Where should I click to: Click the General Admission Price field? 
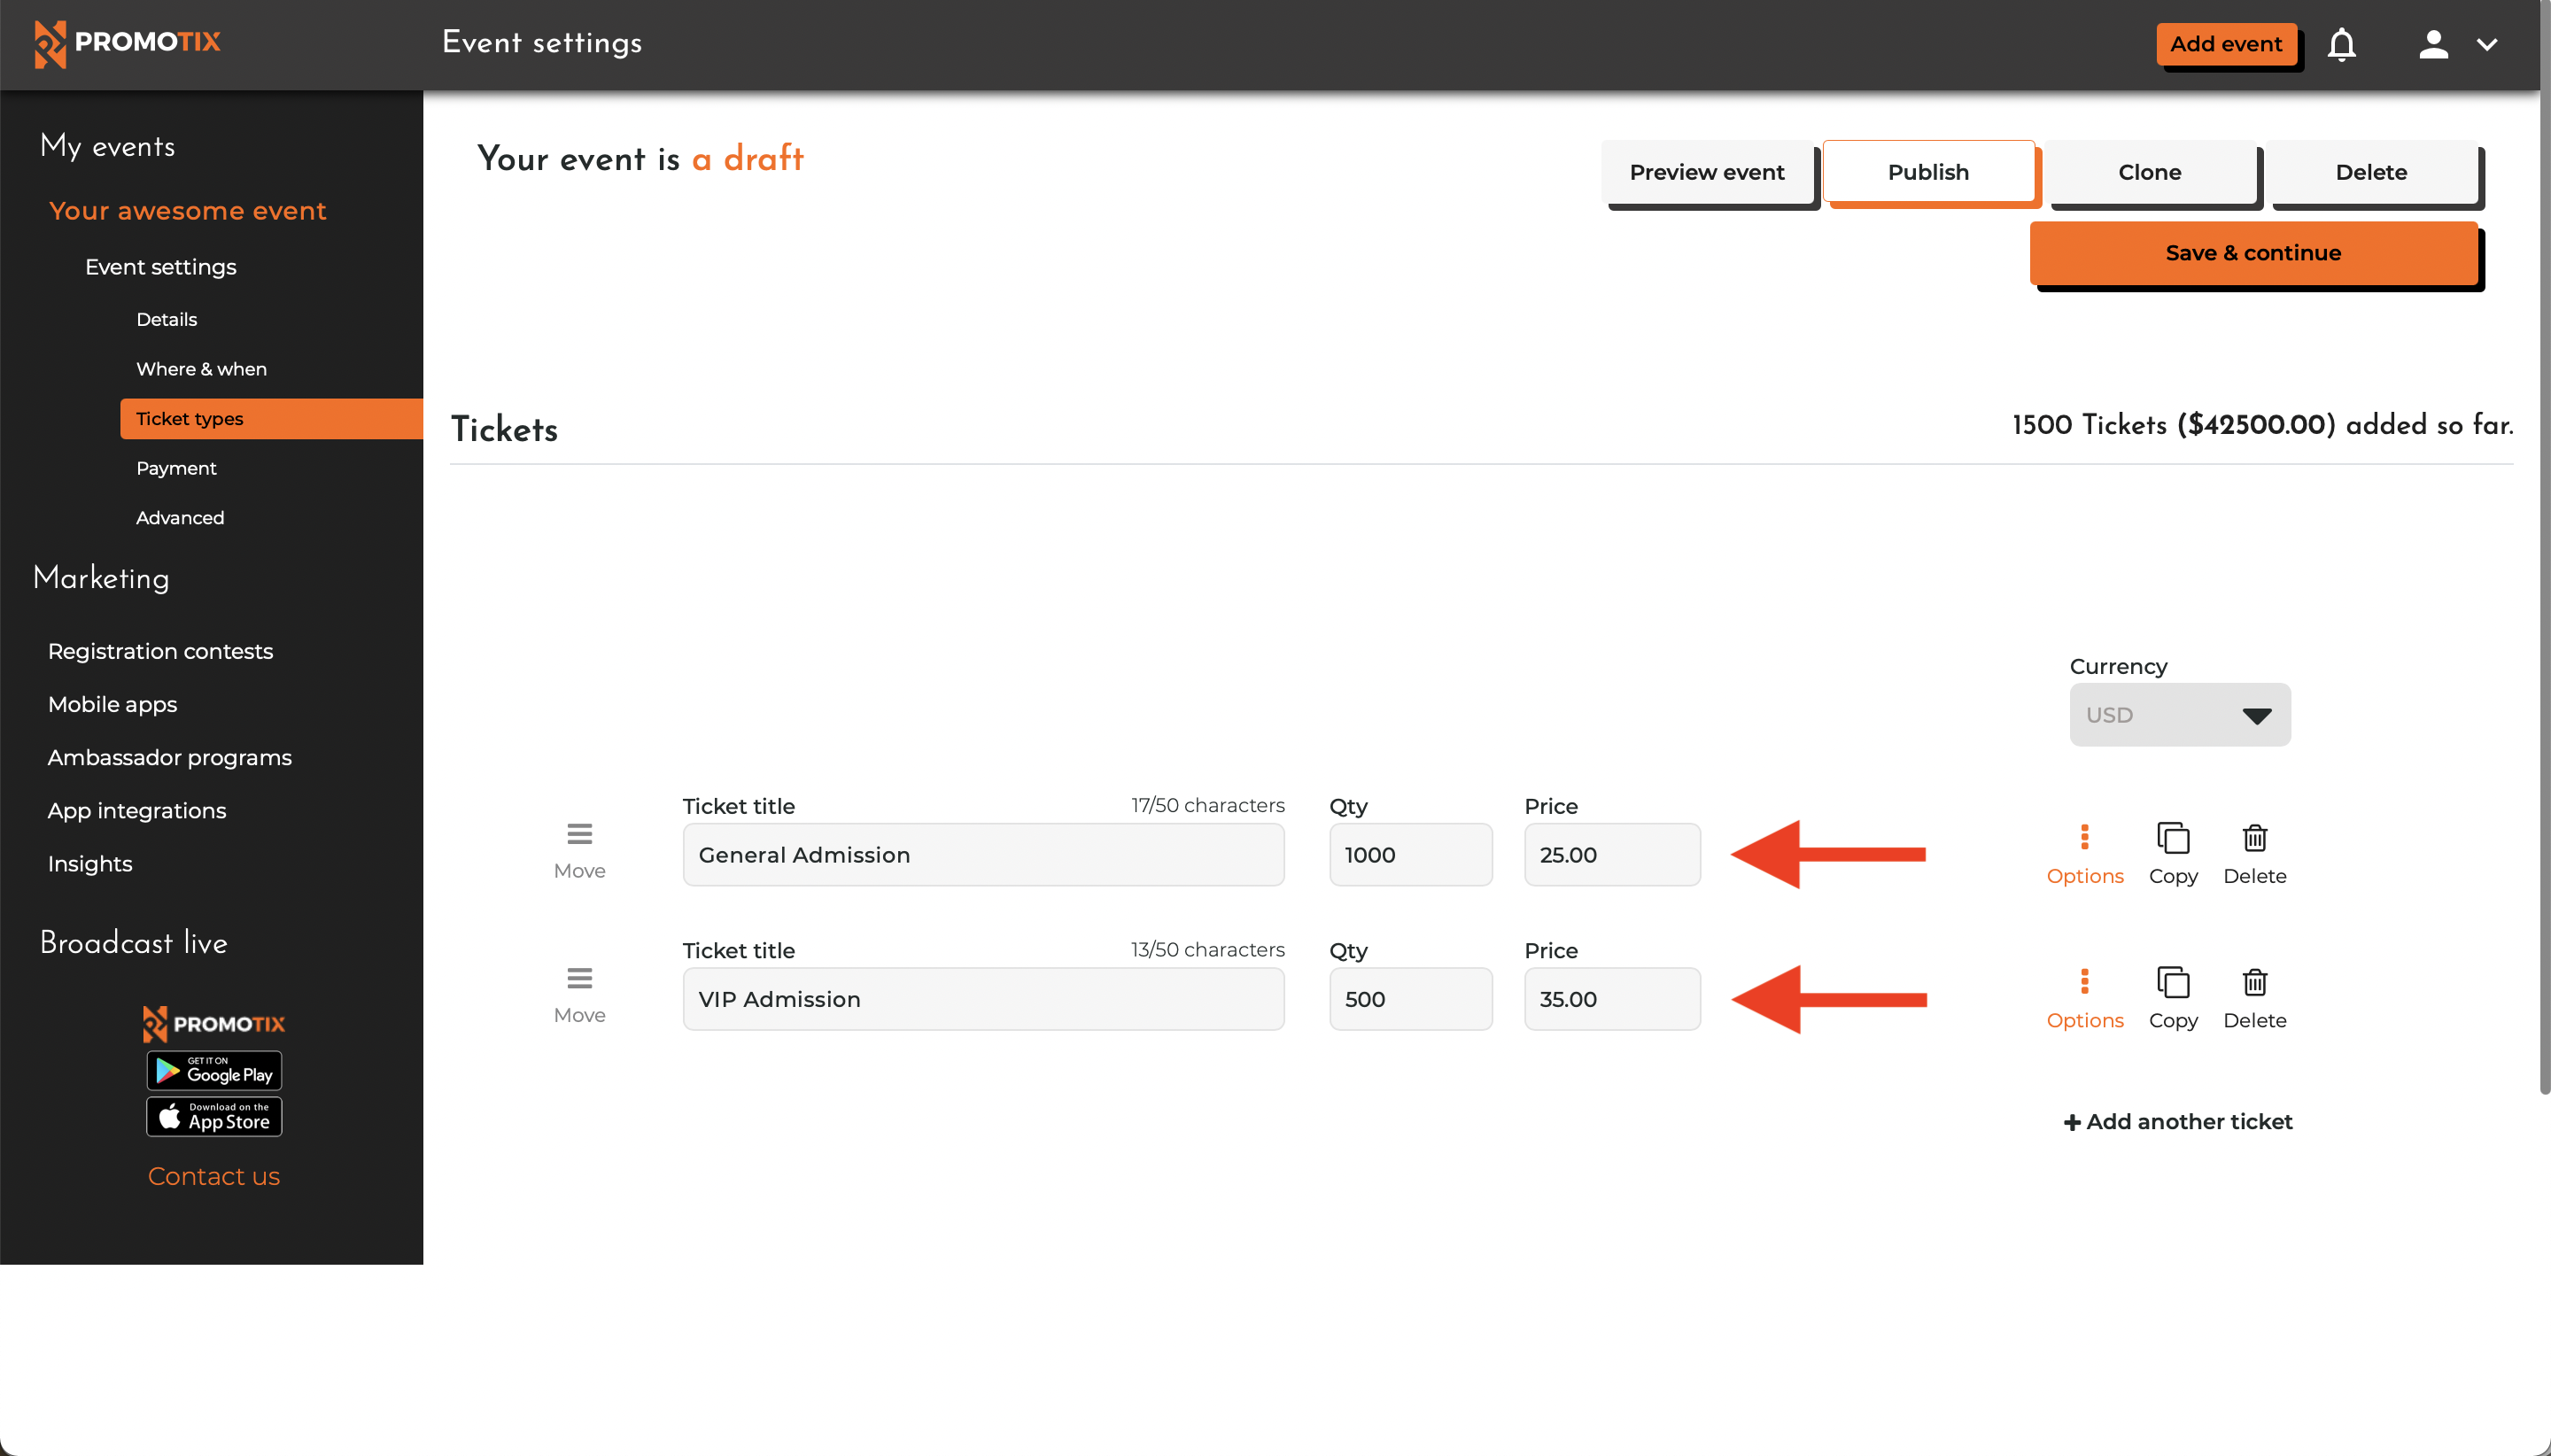(x=1611, y=855)
